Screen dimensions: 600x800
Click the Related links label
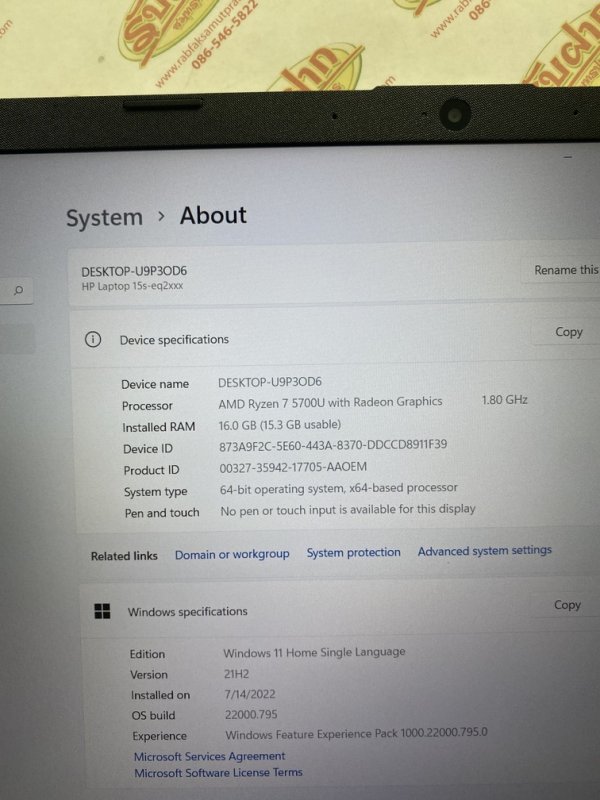click(x=124, y=556)
